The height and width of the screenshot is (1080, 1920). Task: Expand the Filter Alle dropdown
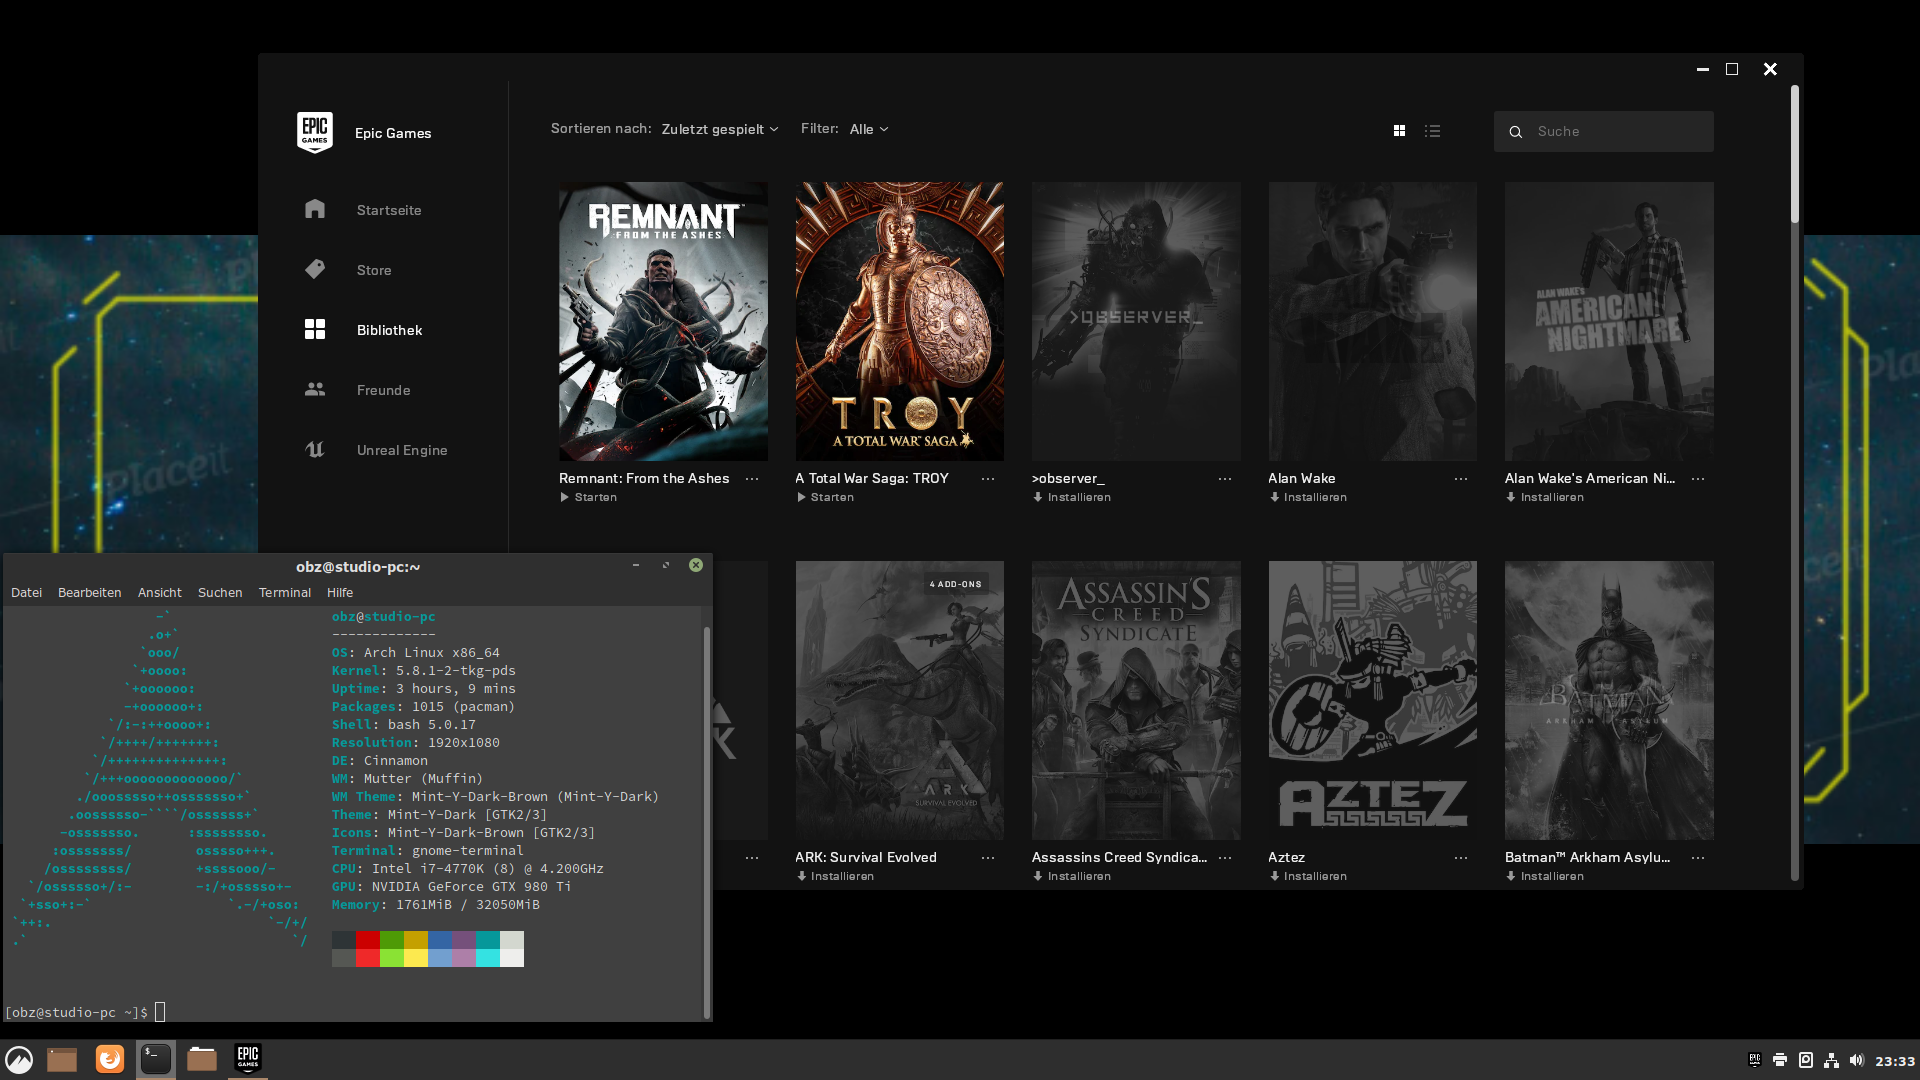pos(869,129)
